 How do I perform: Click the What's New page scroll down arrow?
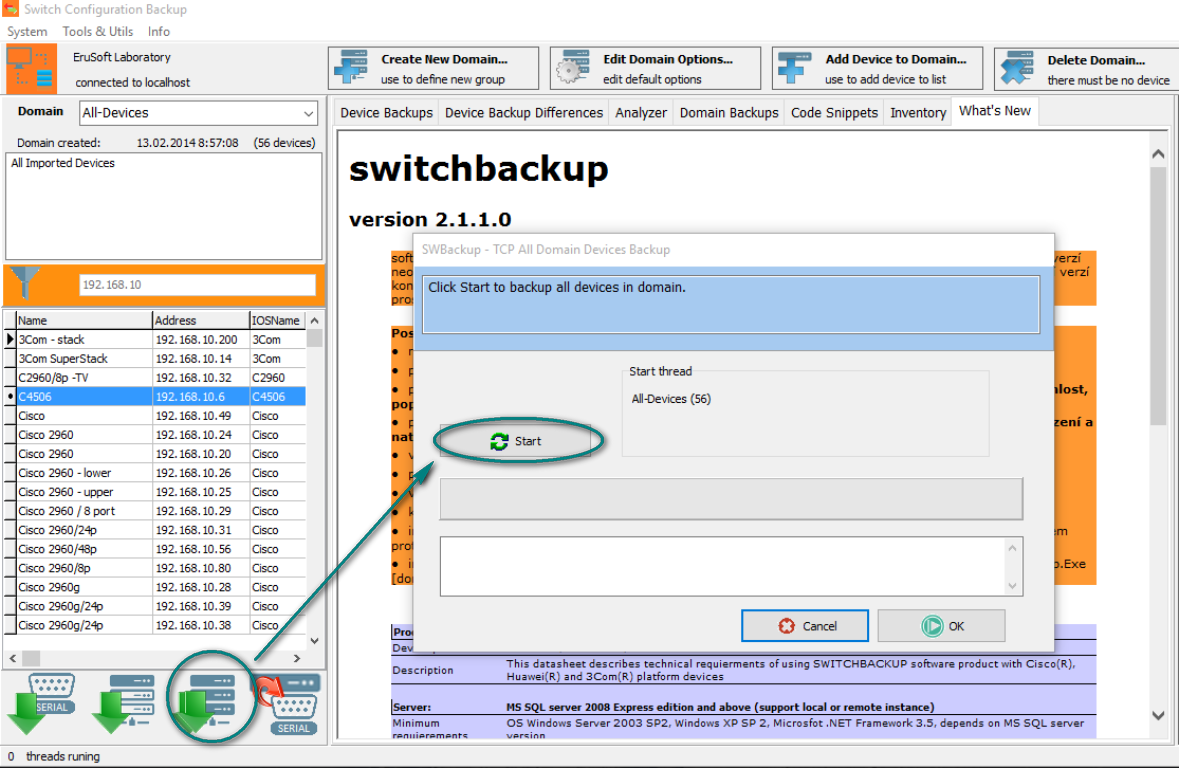pos(1158,715)
